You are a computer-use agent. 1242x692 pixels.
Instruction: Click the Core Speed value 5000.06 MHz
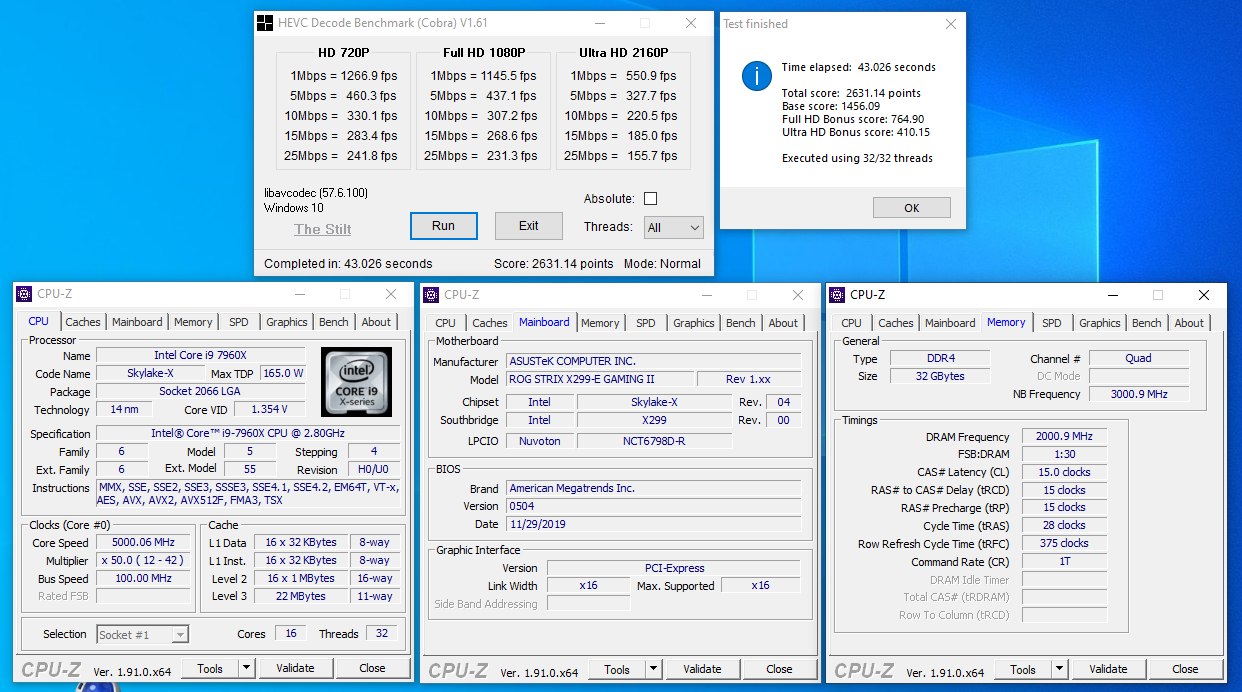click(143, 542)
